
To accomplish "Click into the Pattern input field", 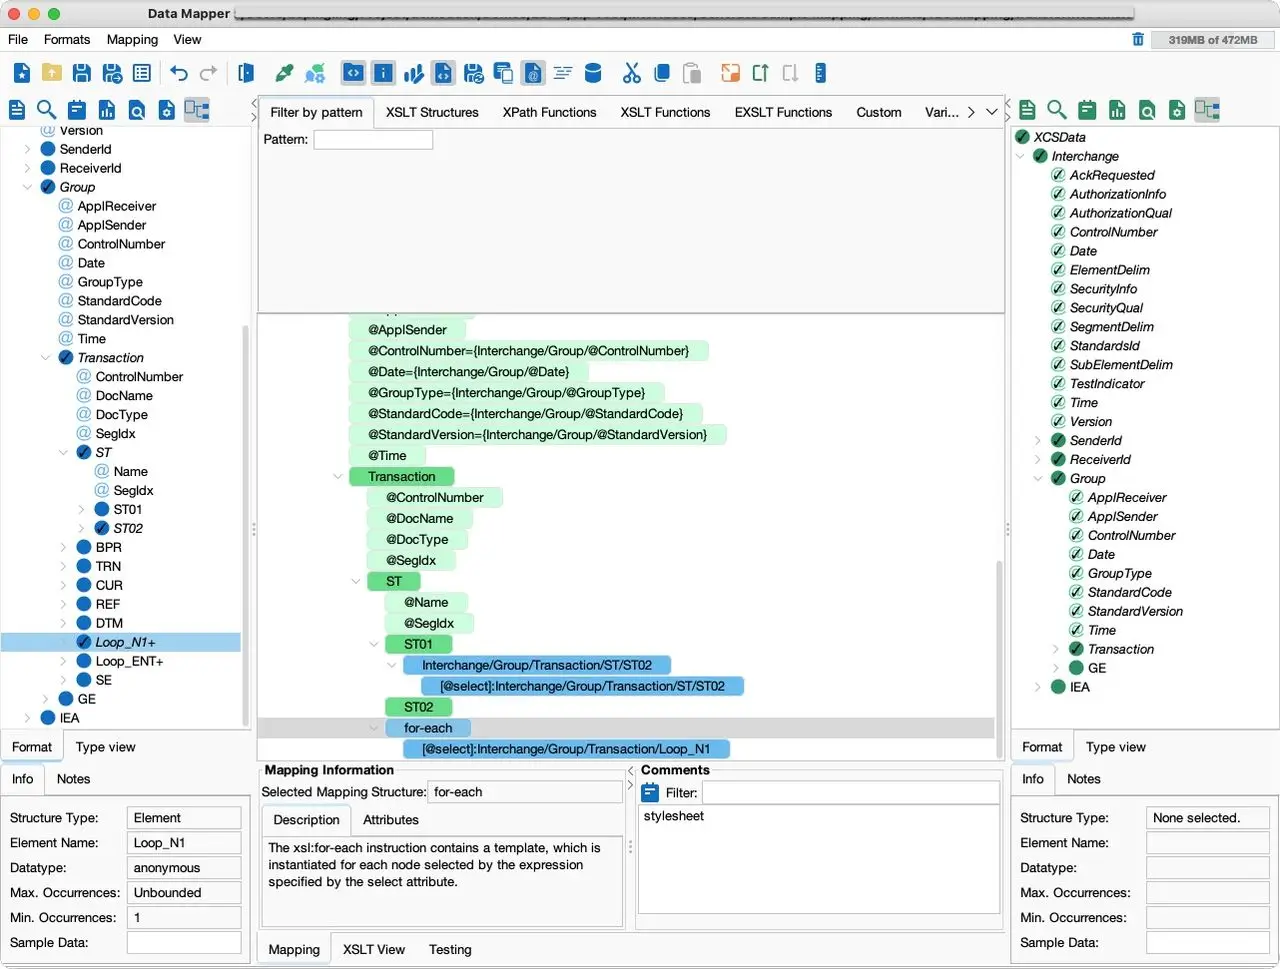I will coord(373,140).
